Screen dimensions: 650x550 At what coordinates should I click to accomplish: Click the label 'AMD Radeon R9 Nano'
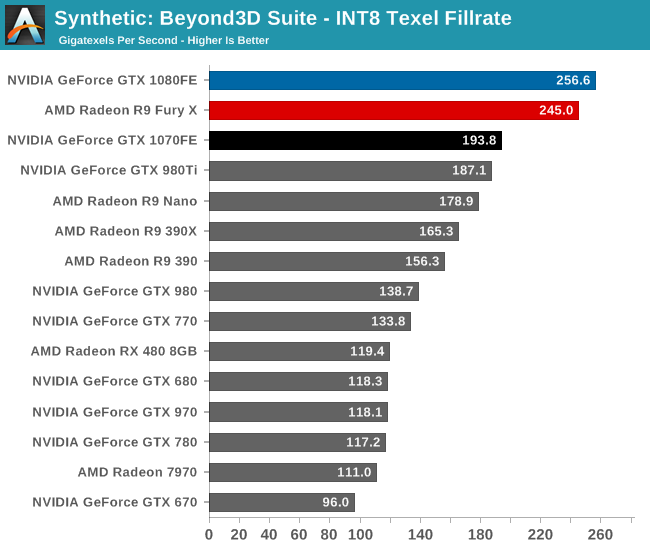coord(125,201)
